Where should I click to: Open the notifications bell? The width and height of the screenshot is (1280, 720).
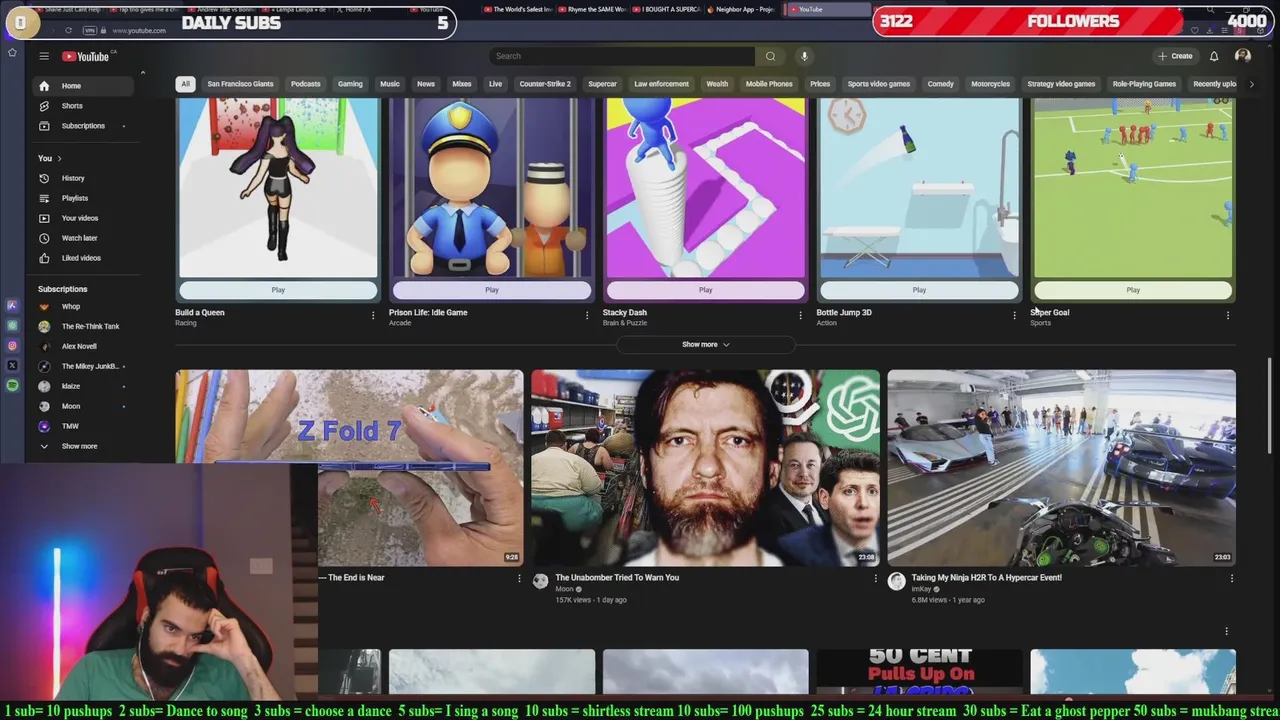(1214, 56)
